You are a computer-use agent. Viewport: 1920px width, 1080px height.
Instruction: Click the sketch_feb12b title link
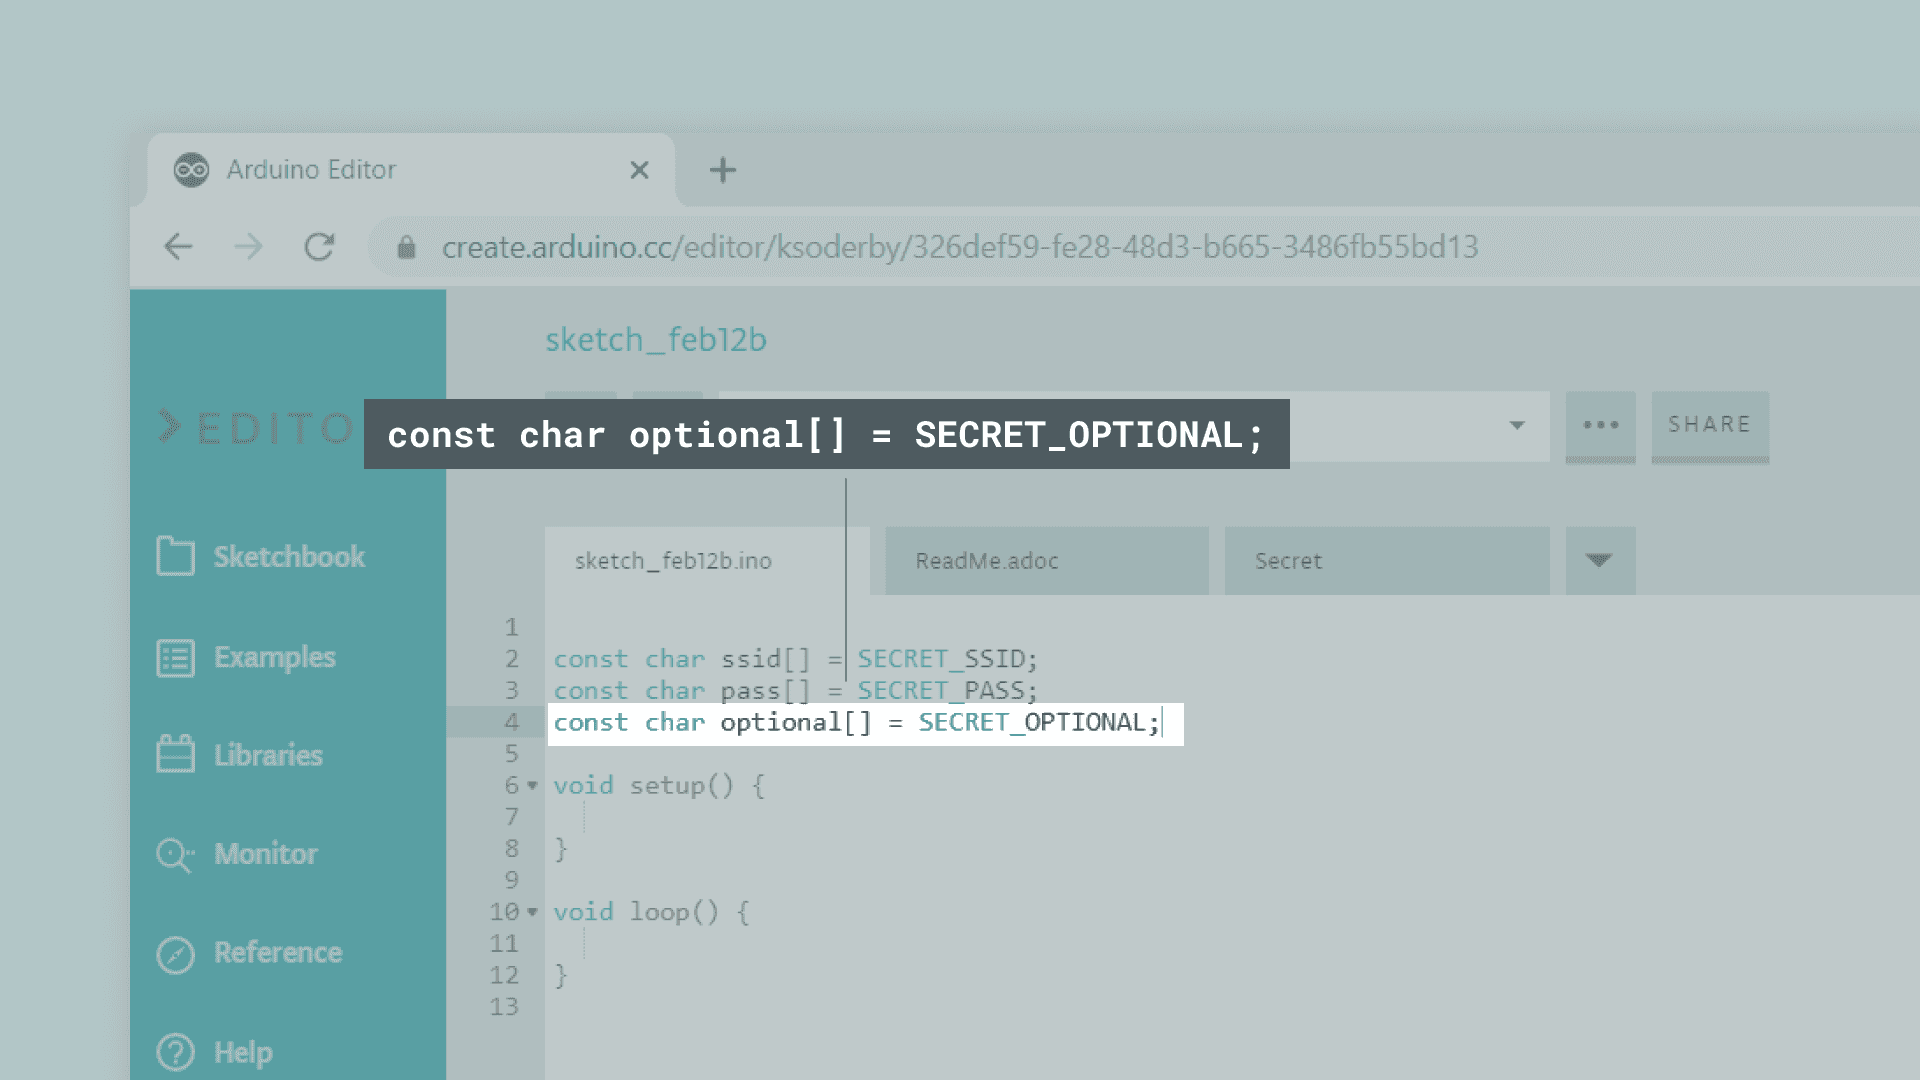pos(655,340)
